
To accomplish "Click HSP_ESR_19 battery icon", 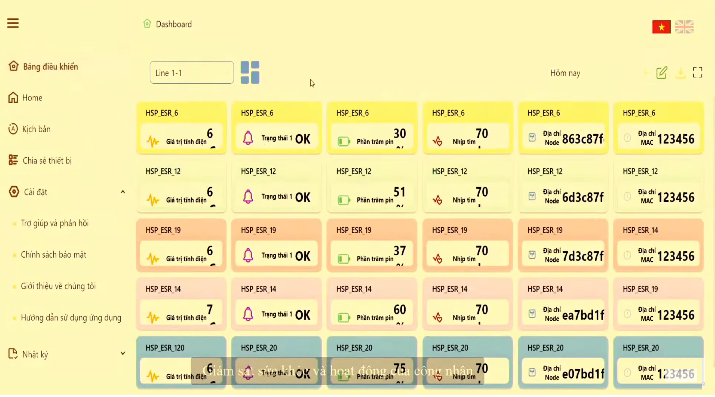I will point(343,259).
